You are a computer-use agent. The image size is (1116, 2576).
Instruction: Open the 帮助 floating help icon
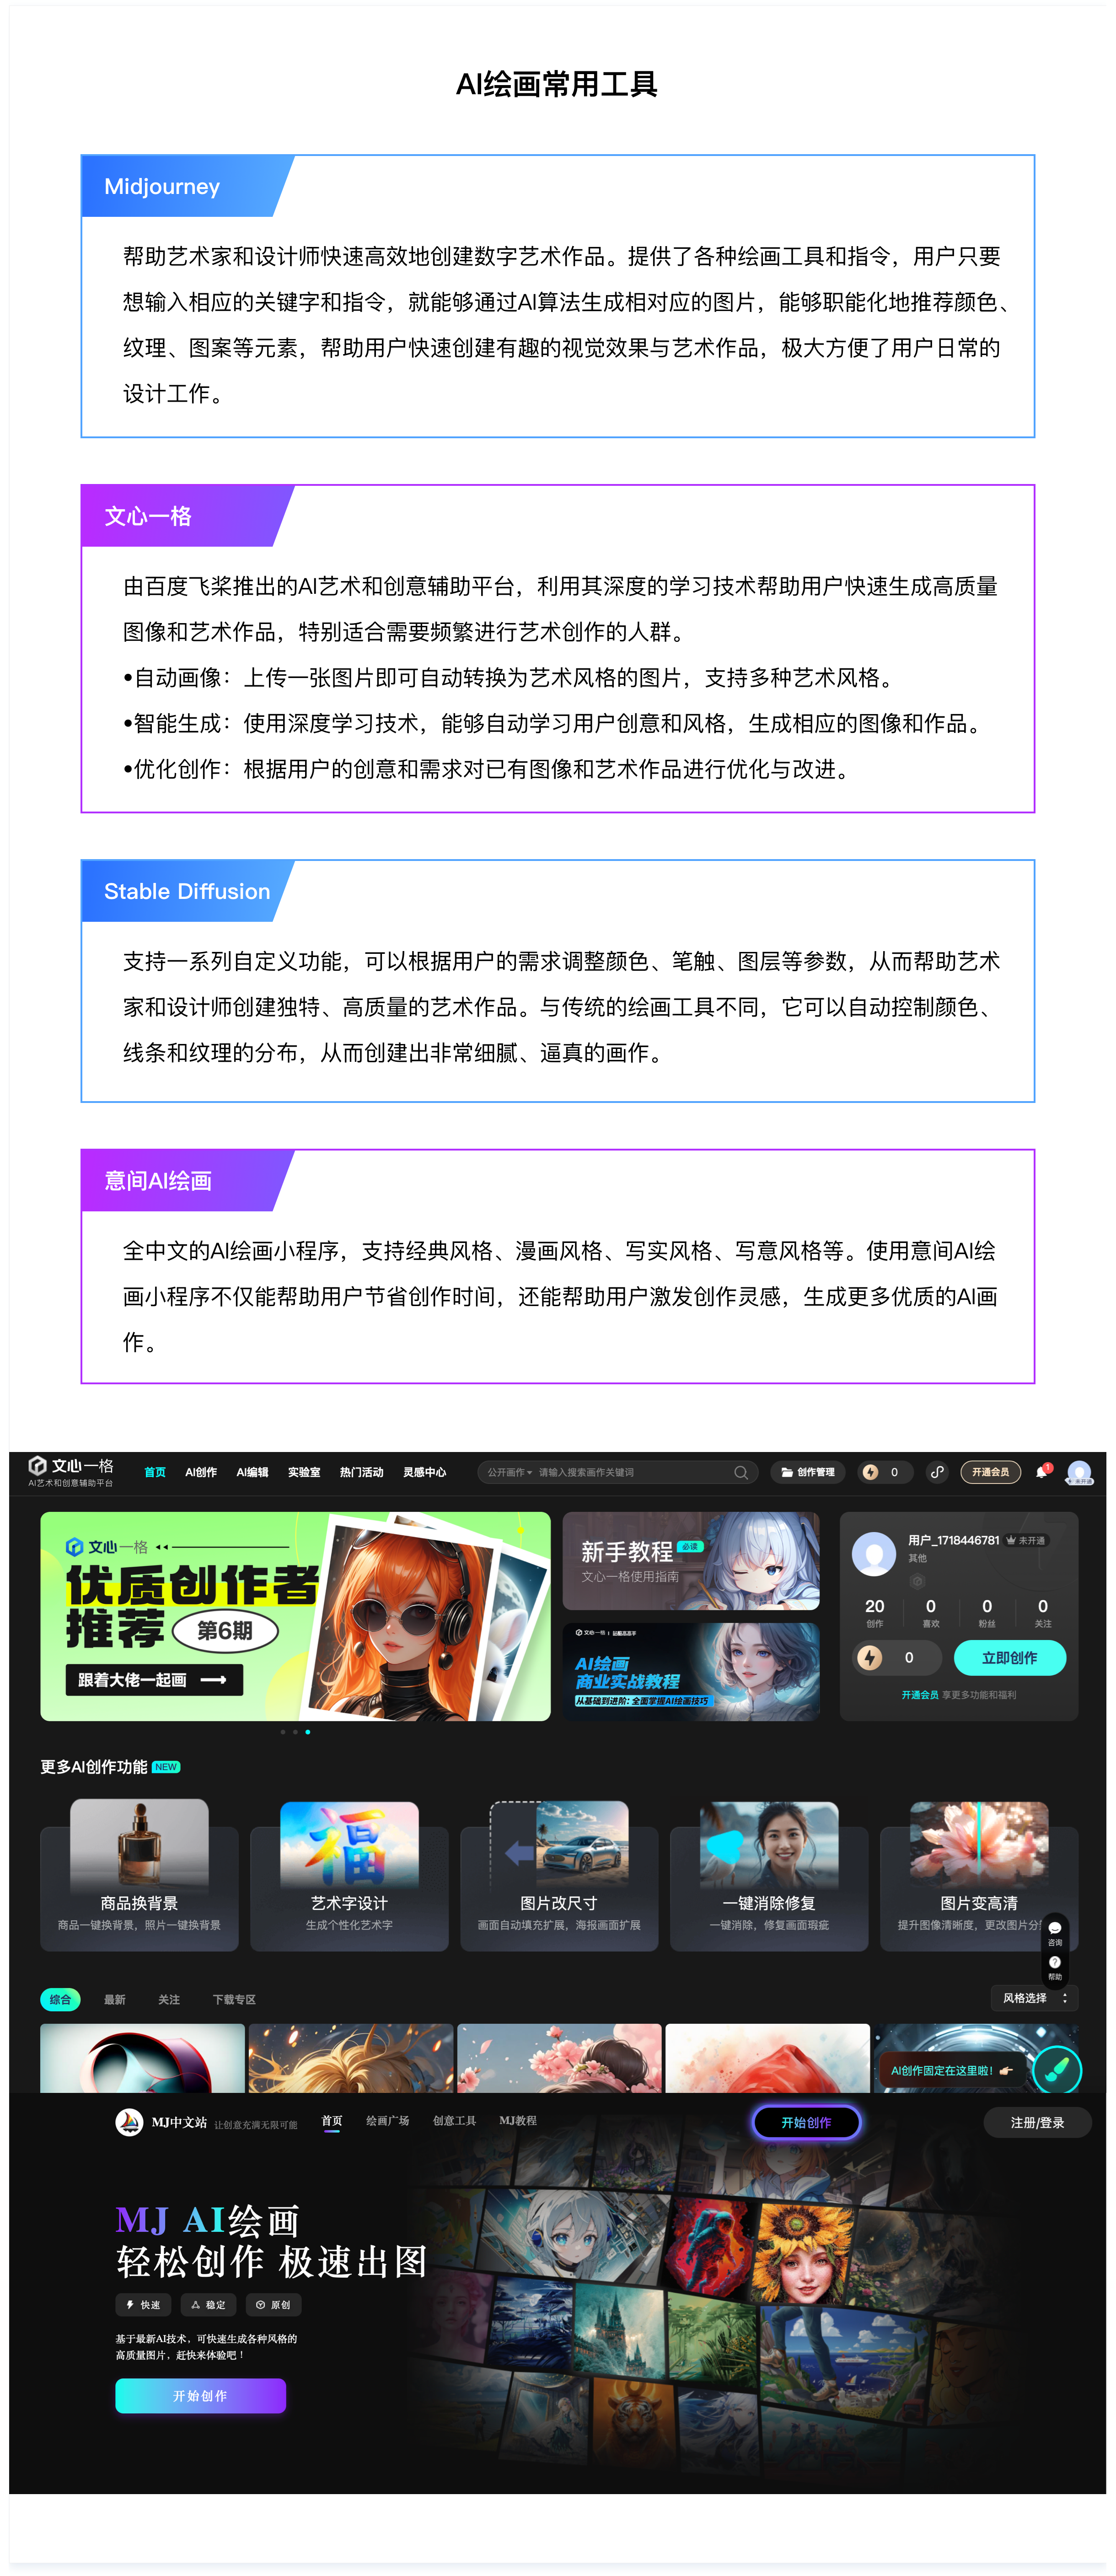(1055, 1963)
